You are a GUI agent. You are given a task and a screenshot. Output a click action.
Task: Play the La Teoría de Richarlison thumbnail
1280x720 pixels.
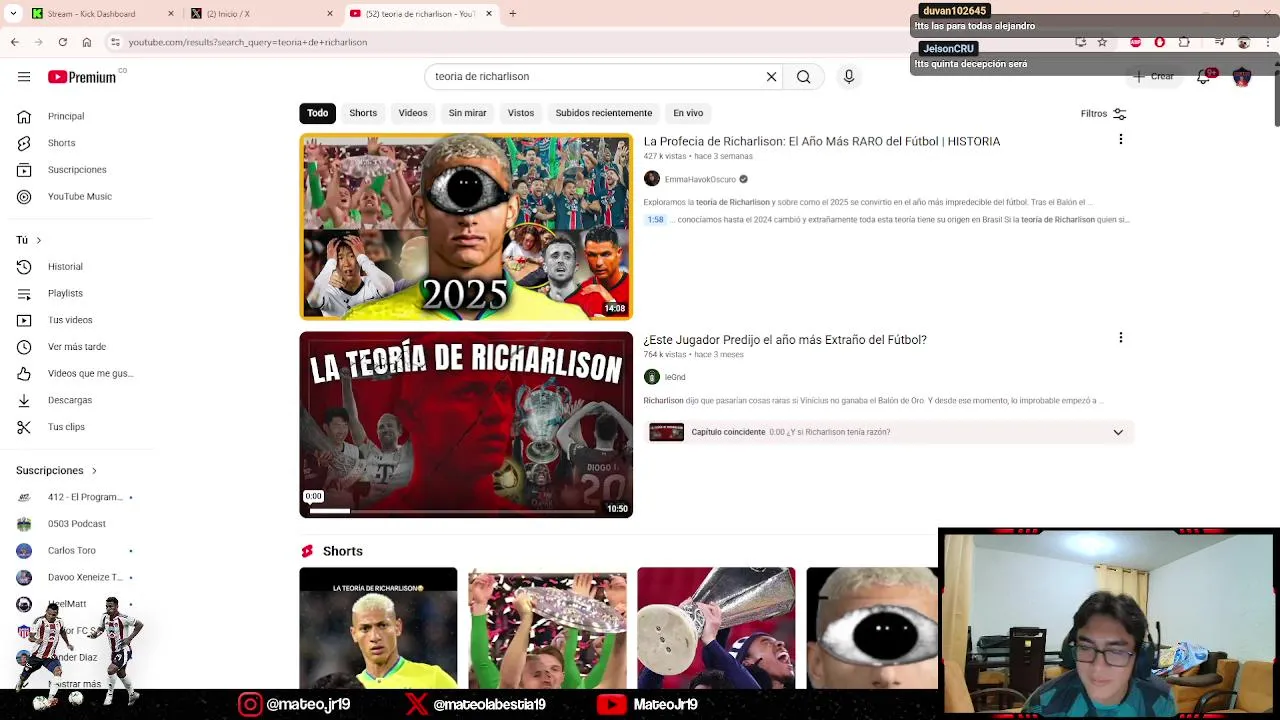pyautogui.click(x=466, y=424)
